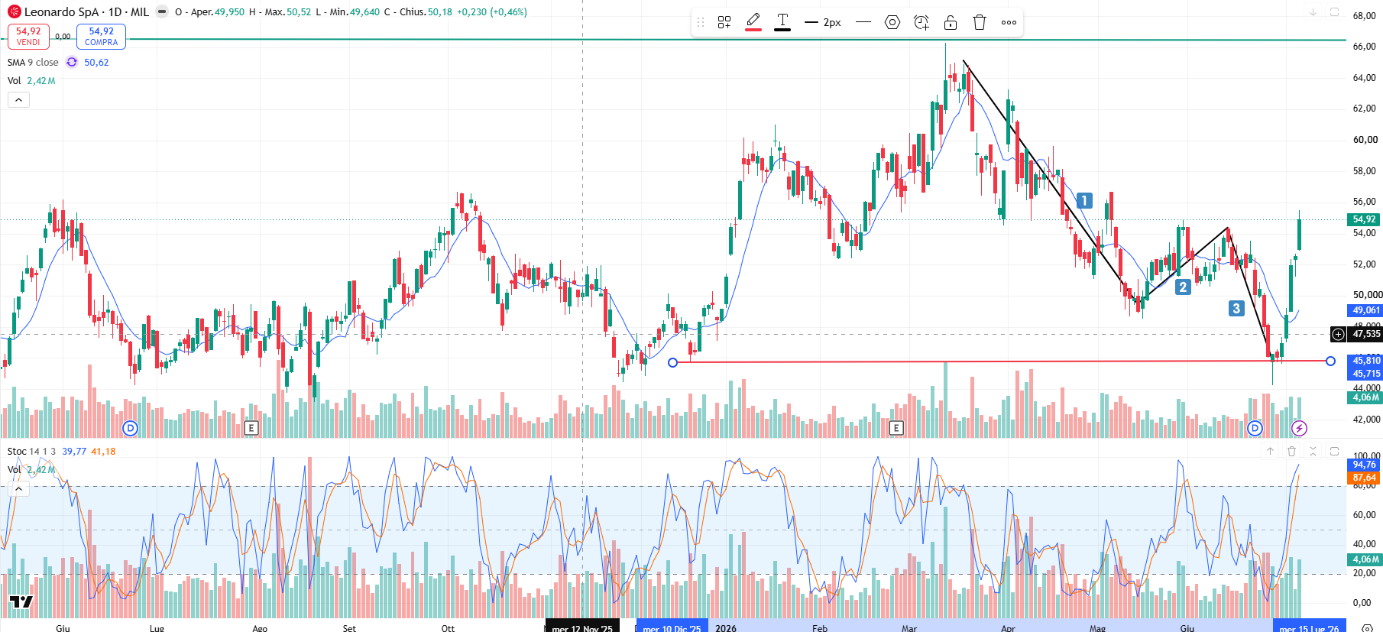
Task: Click the 94,76 stochastic value label
Action: (1365, 465)
